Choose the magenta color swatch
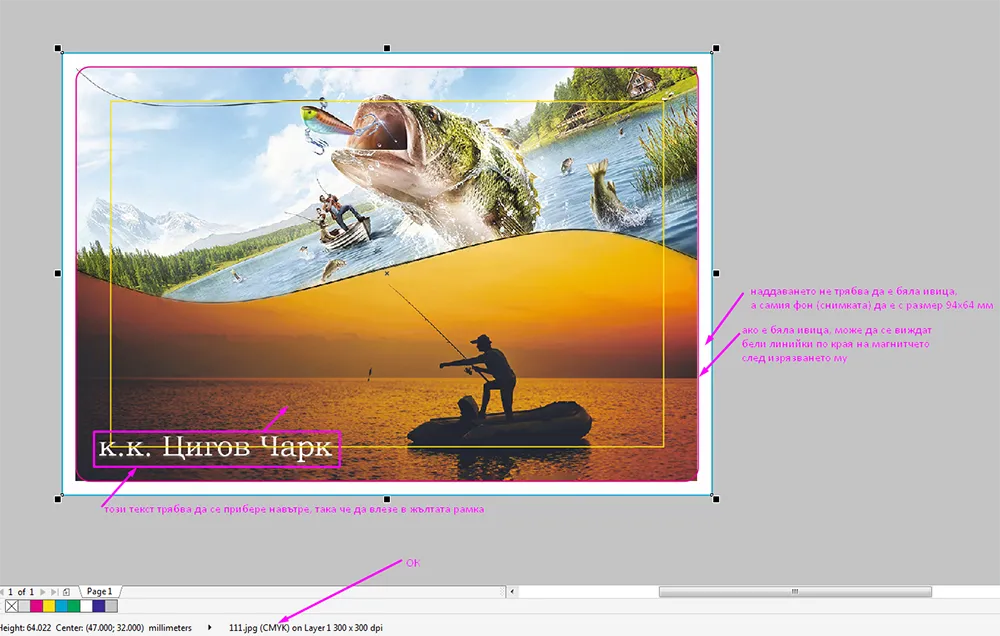 point(36,606)
